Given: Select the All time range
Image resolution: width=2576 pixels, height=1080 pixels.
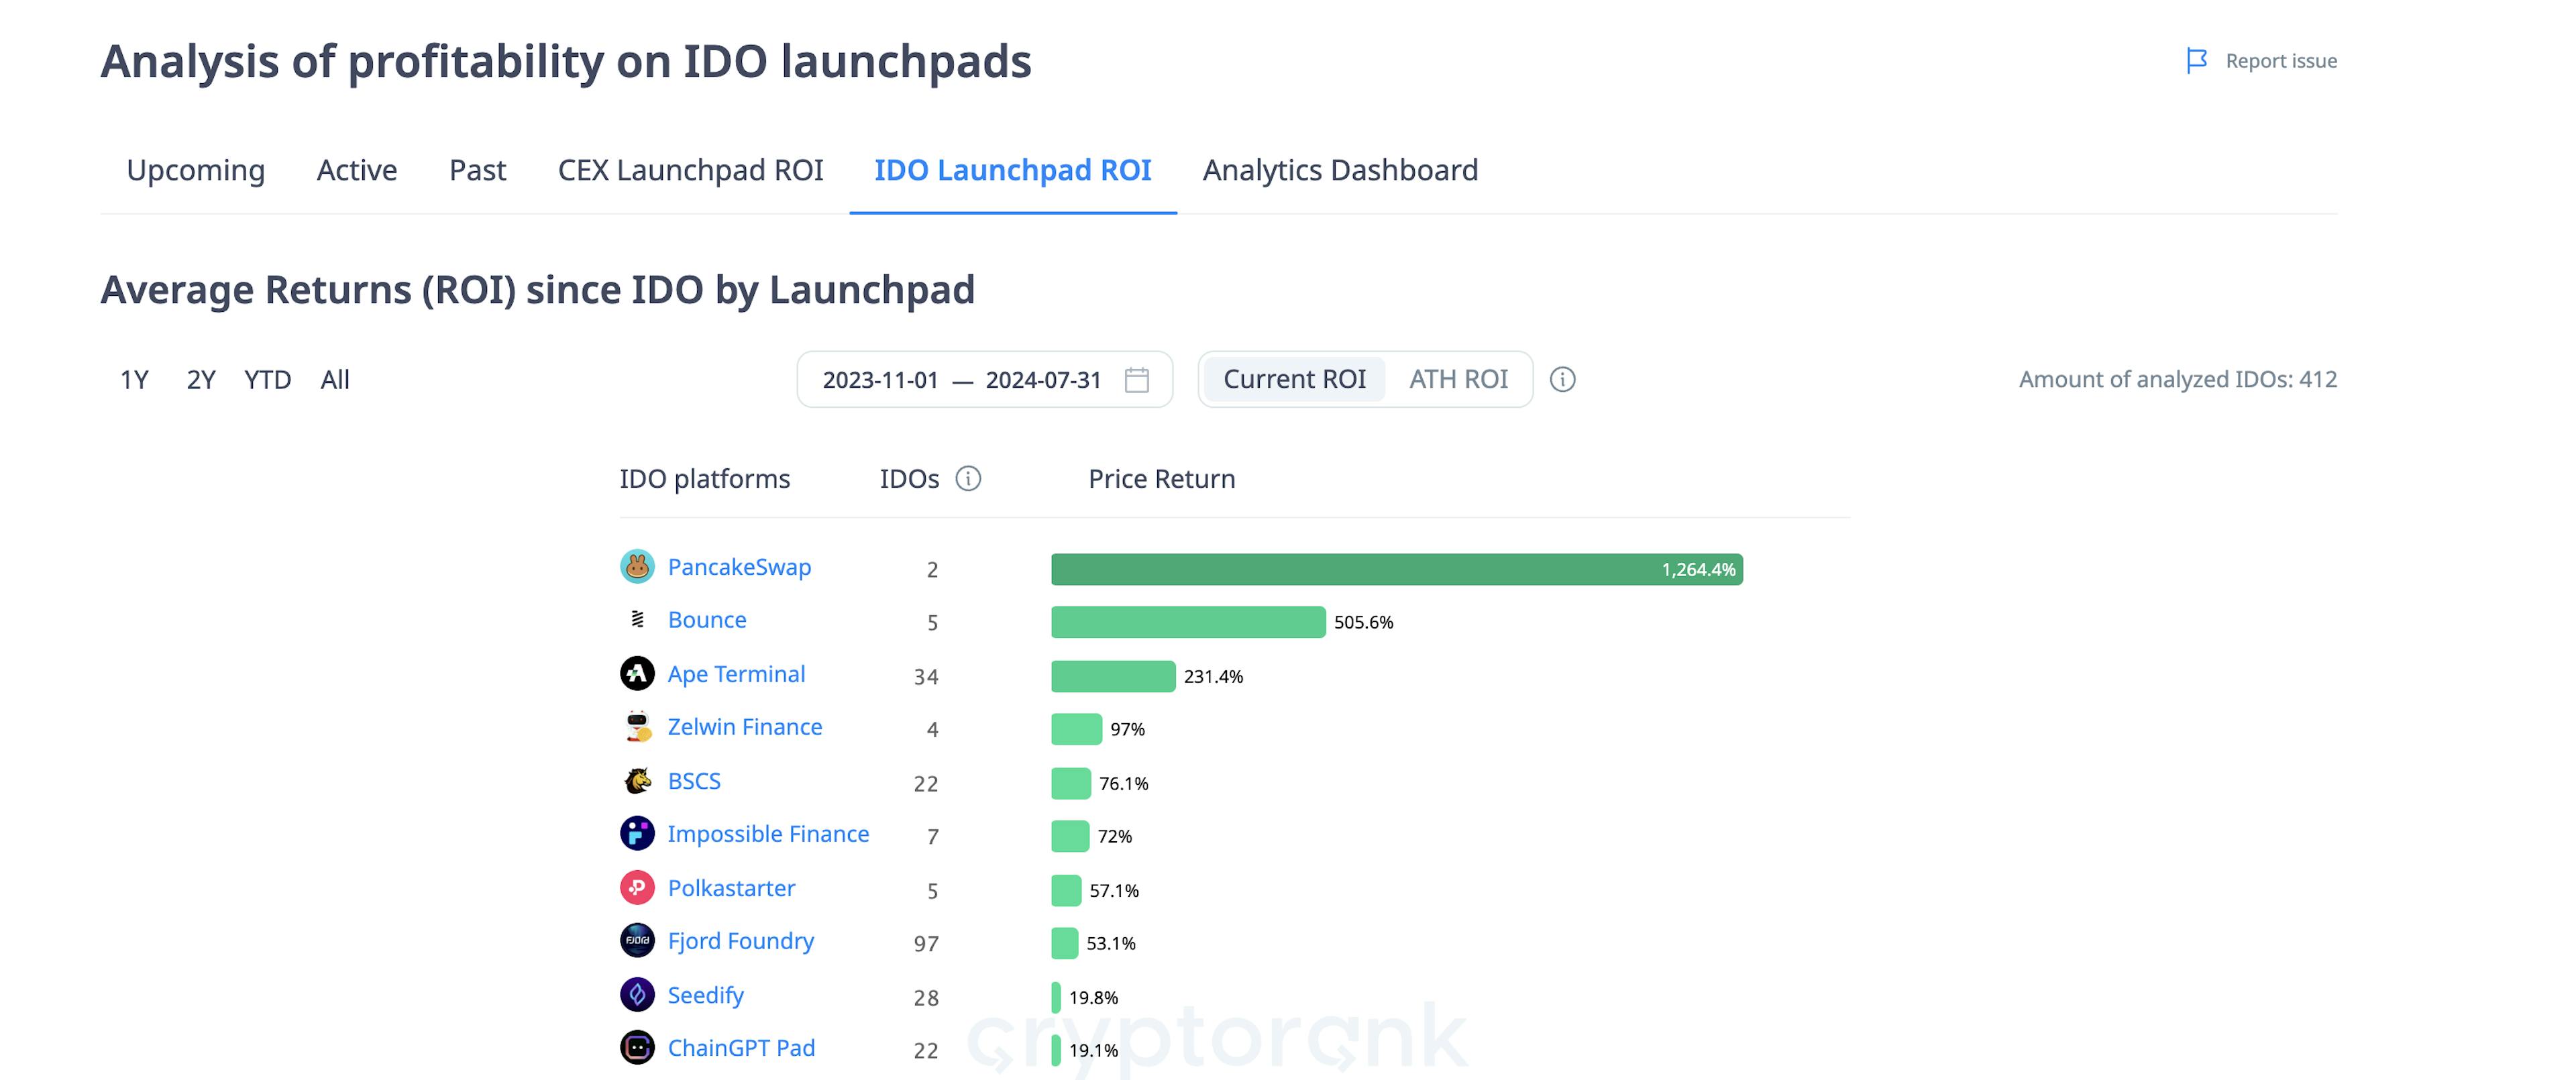Looking at the screenshot, I should (x=335, y=380).
